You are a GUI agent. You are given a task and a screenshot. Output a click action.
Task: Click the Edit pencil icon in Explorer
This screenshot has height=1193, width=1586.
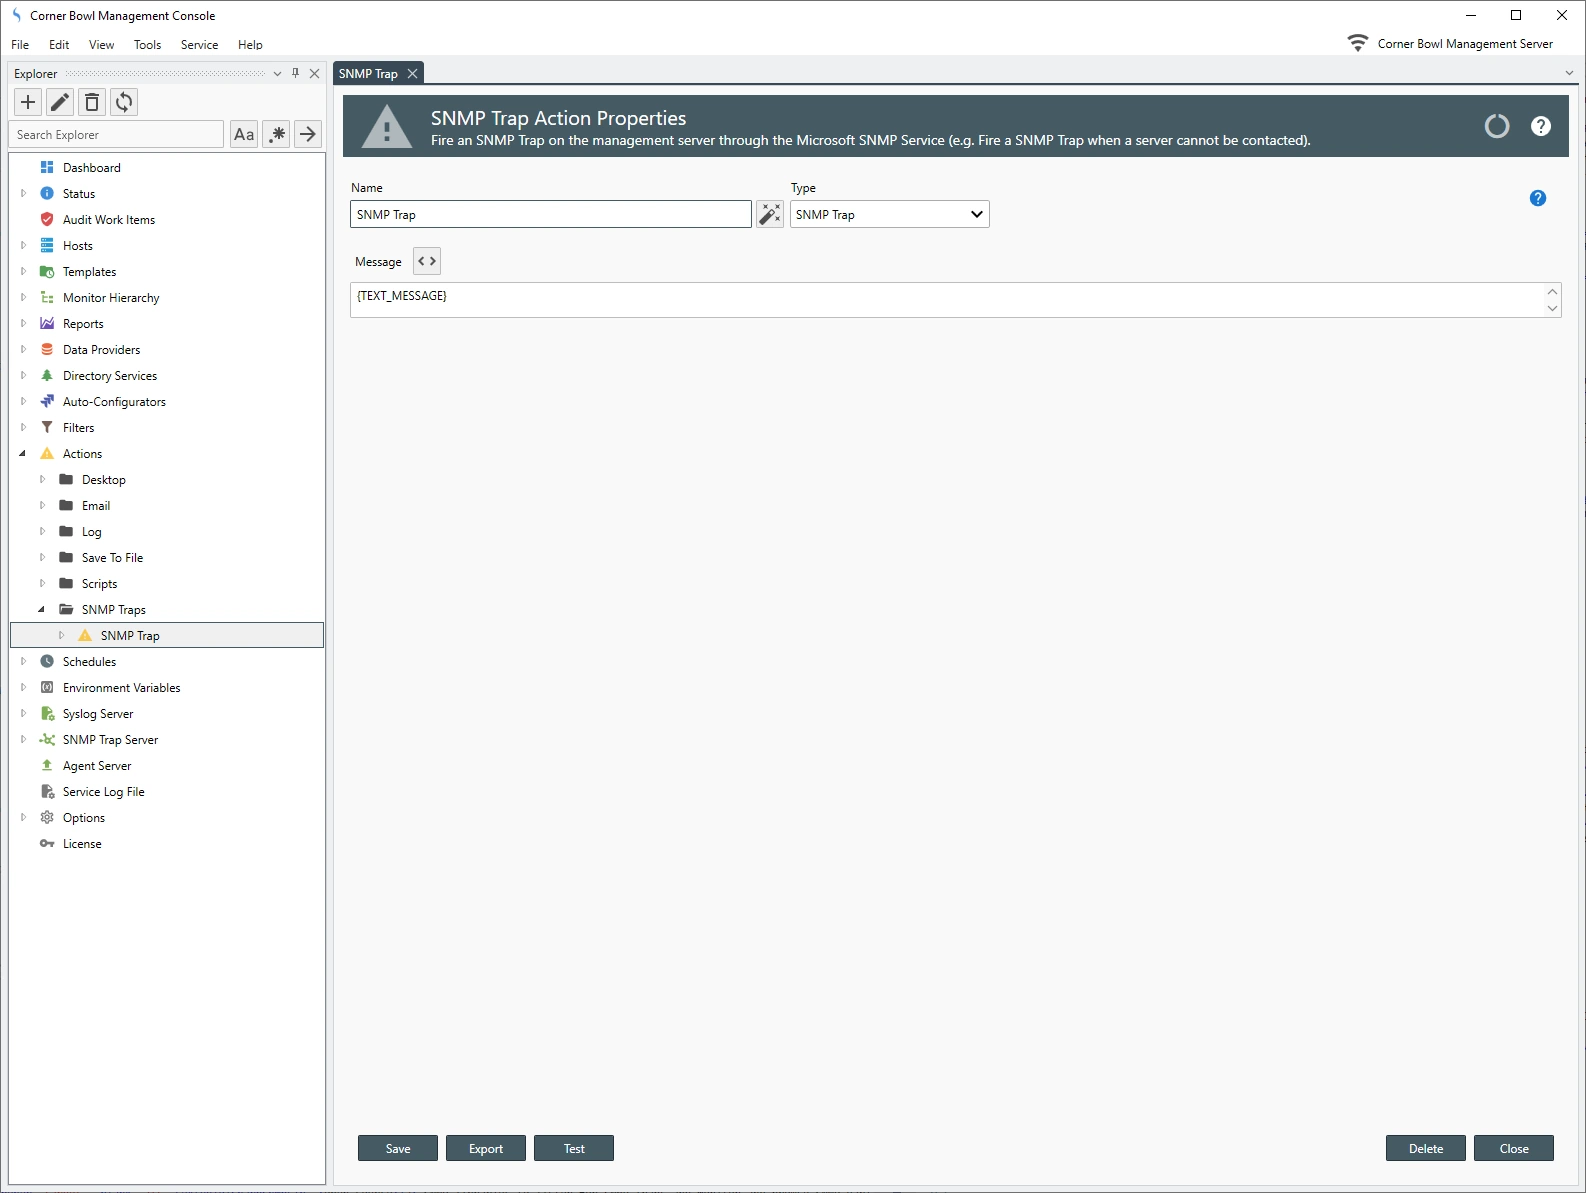[60, 102]
